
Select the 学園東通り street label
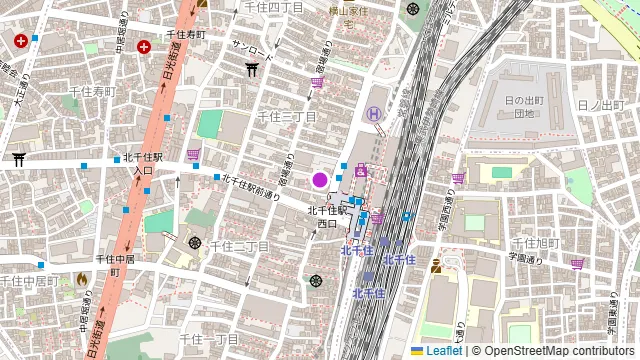point(612,313)
